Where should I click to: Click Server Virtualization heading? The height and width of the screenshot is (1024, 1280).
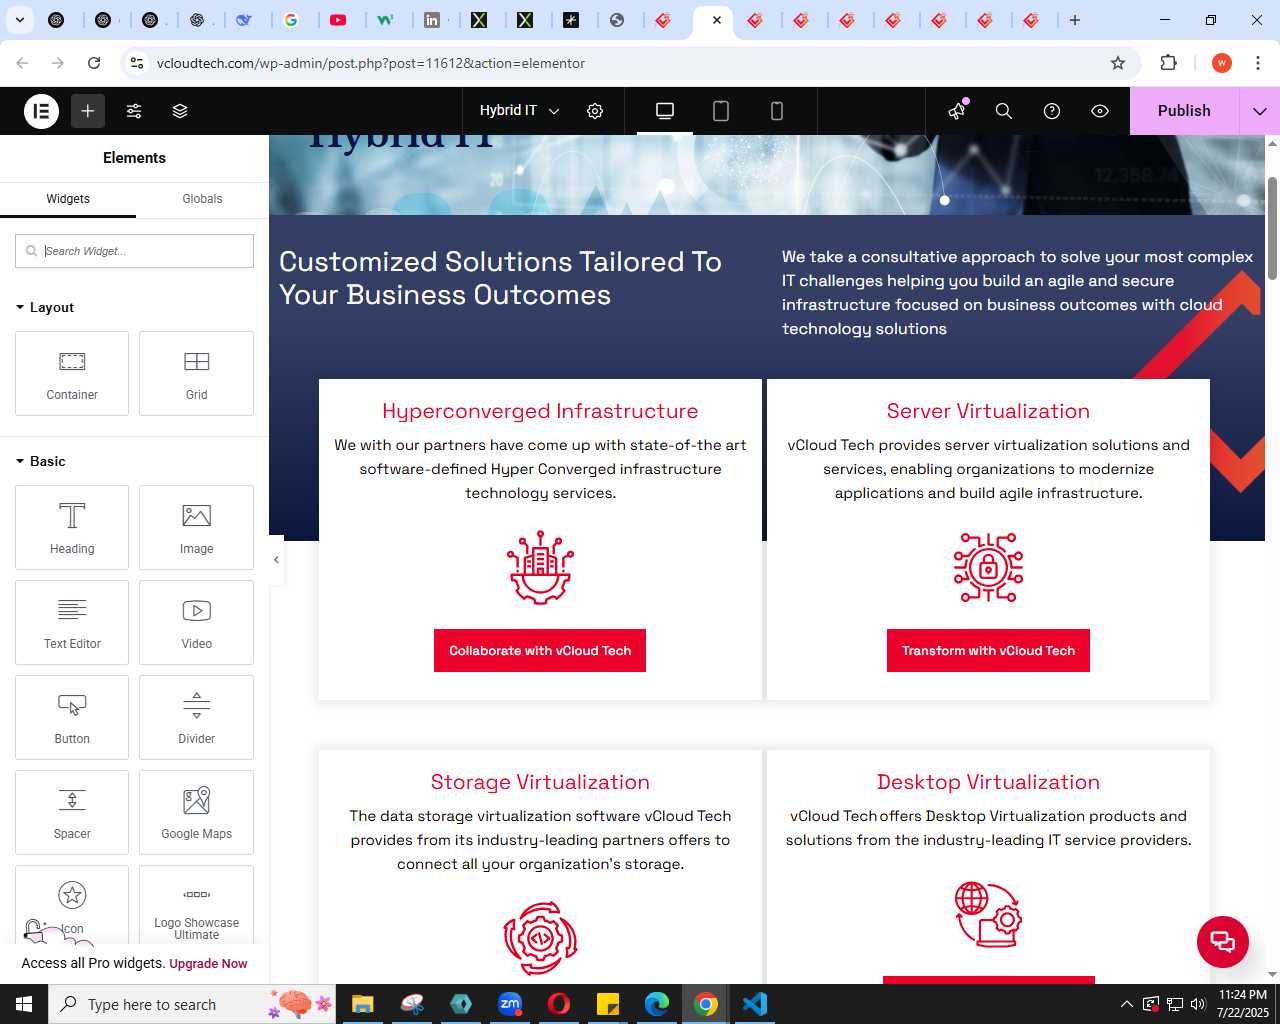coord(988,411)
